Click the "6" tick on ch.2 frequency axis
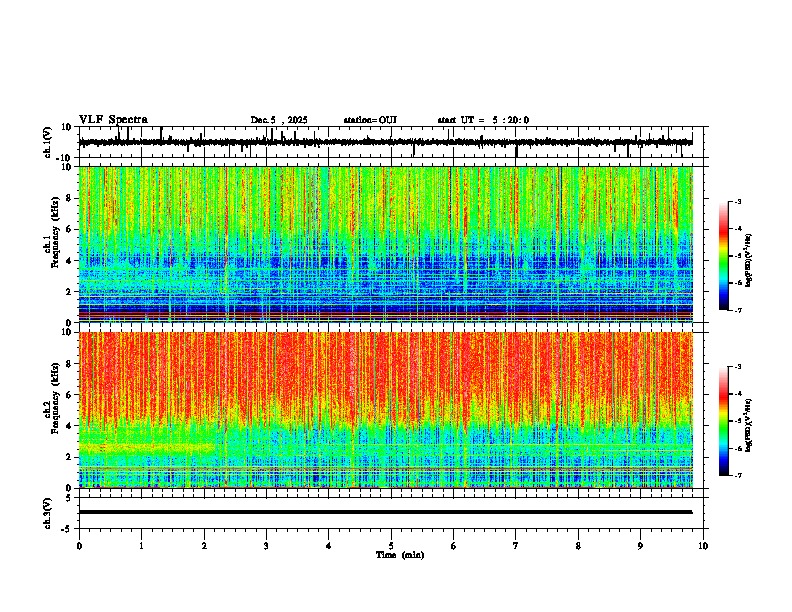Viewport: 792px width, 612px height. tap(69, 395)
